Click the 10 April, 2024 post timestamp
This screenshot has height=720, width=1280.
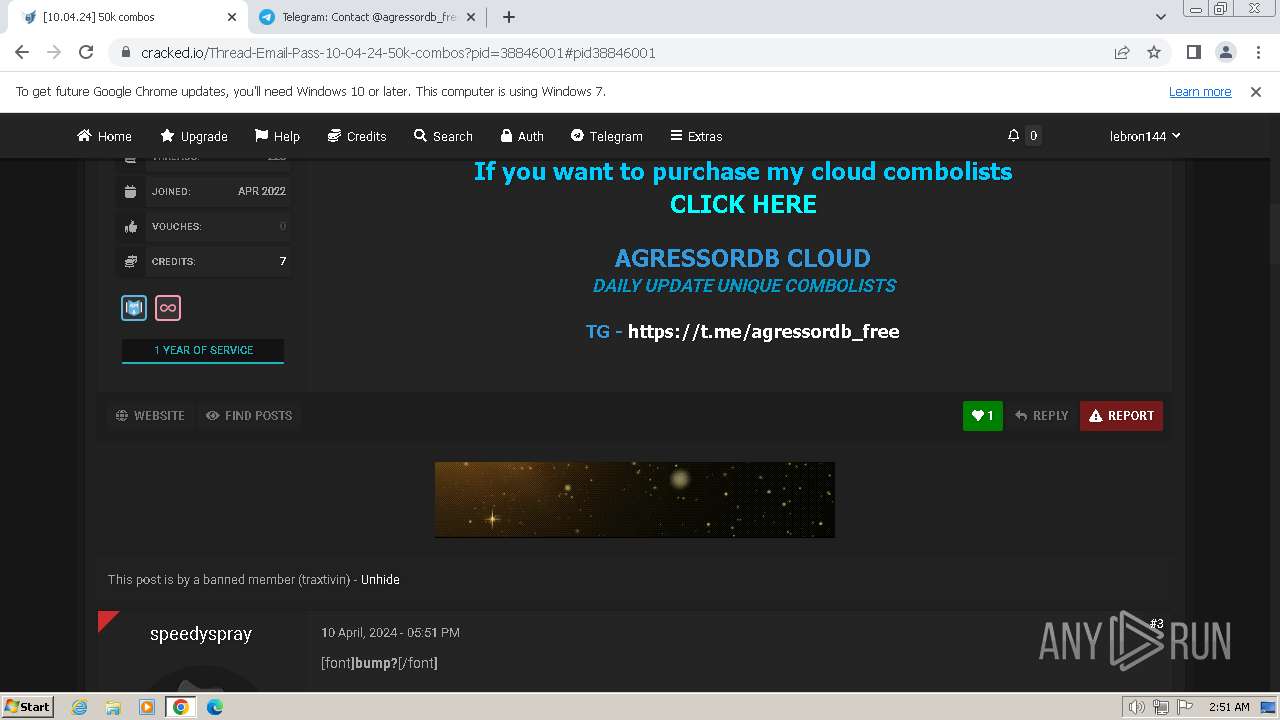(x=390, y=632)
